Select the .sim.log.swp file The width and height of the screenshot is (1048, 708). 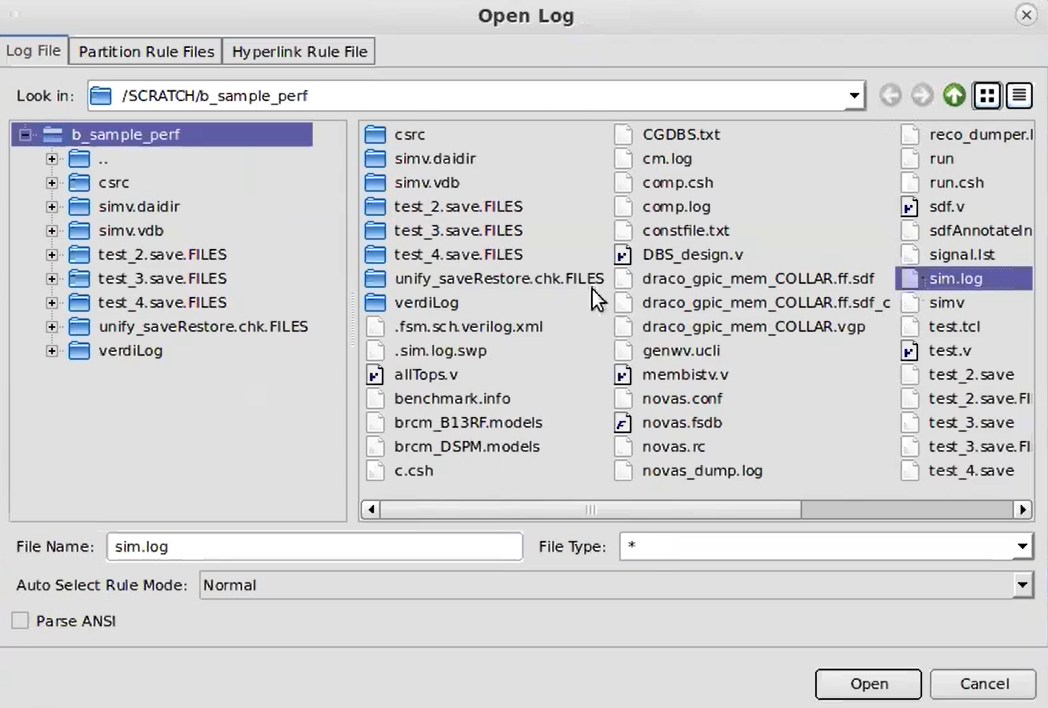tap(426, 351)
